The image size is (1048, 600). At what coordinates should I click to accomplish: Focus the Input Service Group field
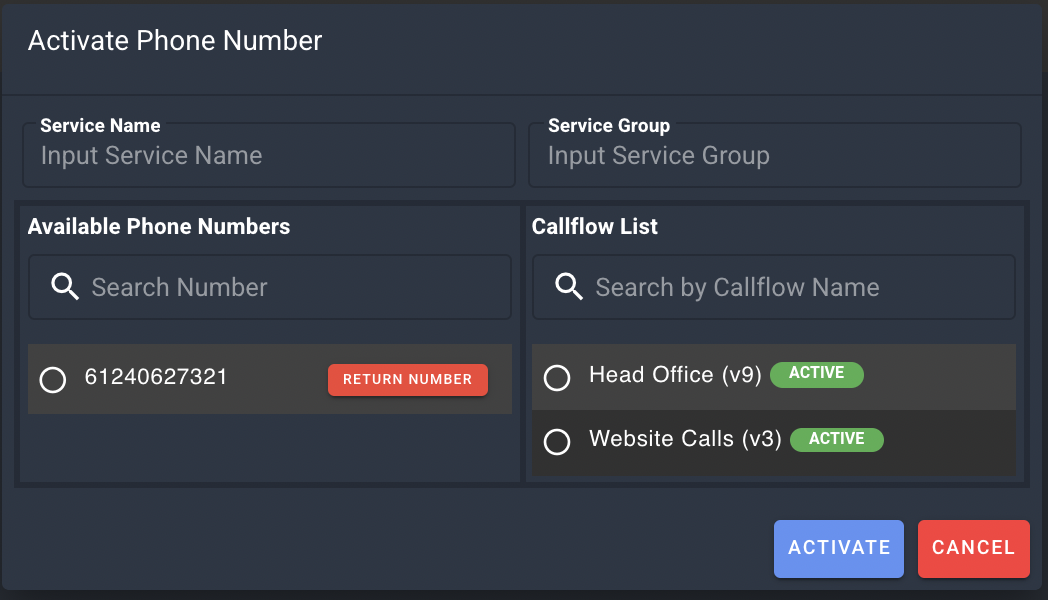(775, 155)
